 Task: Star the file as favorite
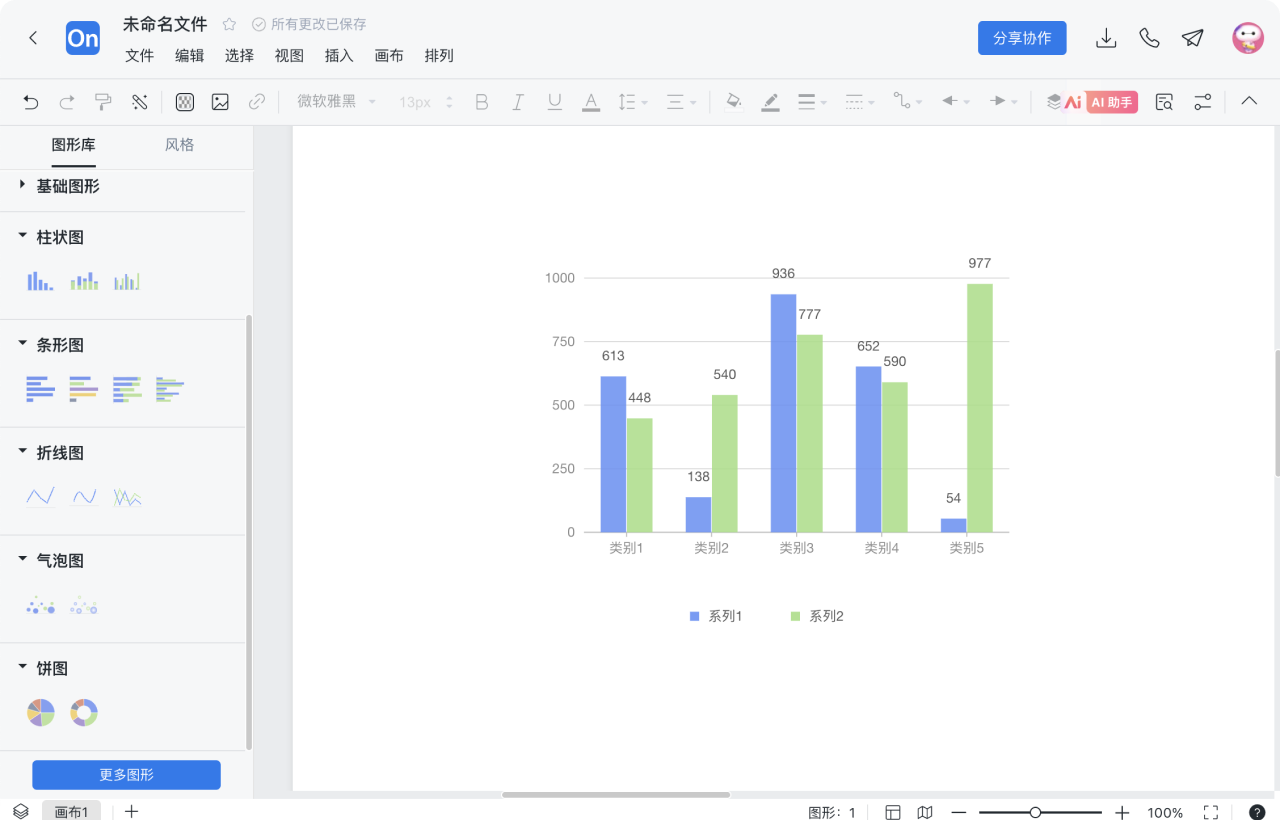[x=229, y=24]
